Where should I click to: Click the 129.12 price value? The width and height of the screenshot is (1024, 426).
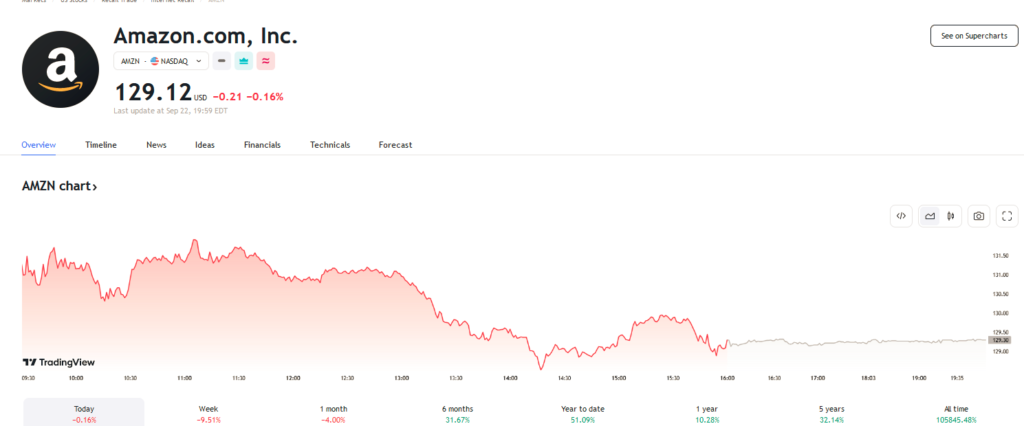pos(153,92)
